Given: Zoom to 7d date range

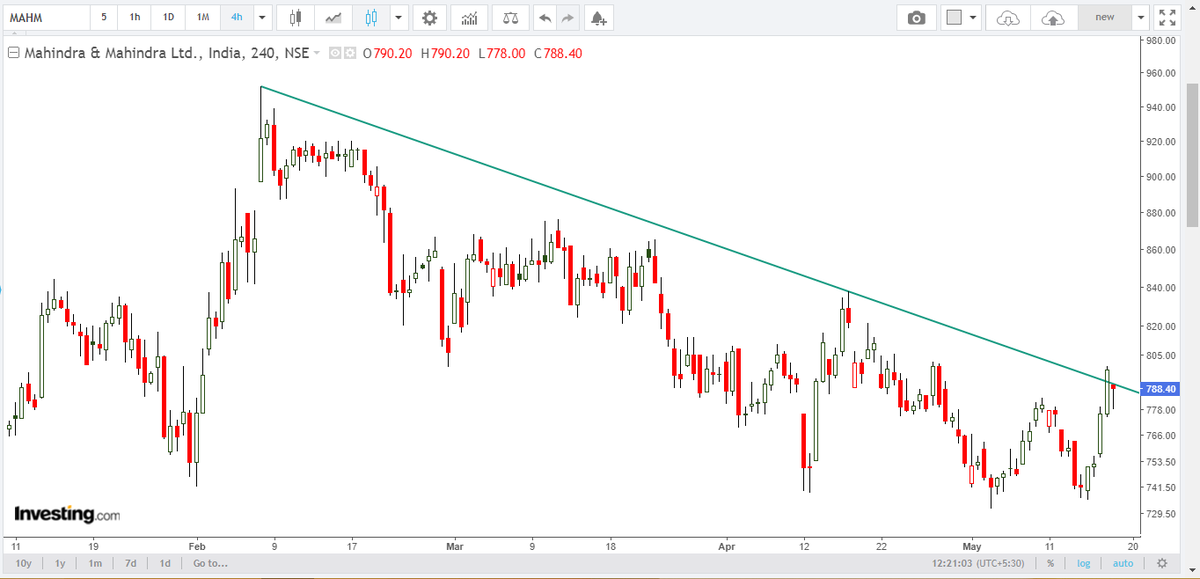Looking at the screenshot, I should (x=130, y=563).
